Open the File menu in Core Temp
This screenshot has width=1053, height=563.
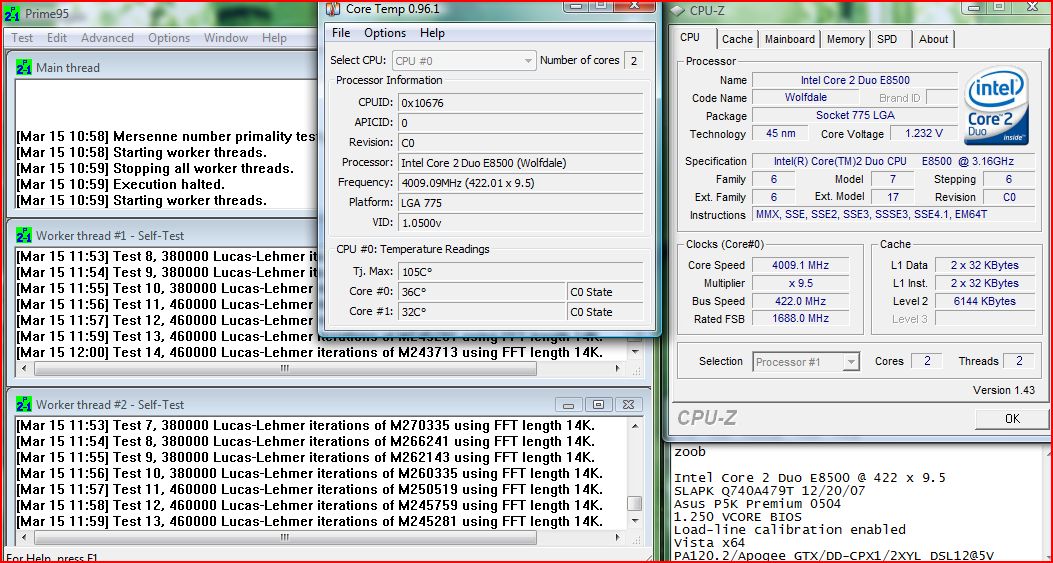click(341, 33)
